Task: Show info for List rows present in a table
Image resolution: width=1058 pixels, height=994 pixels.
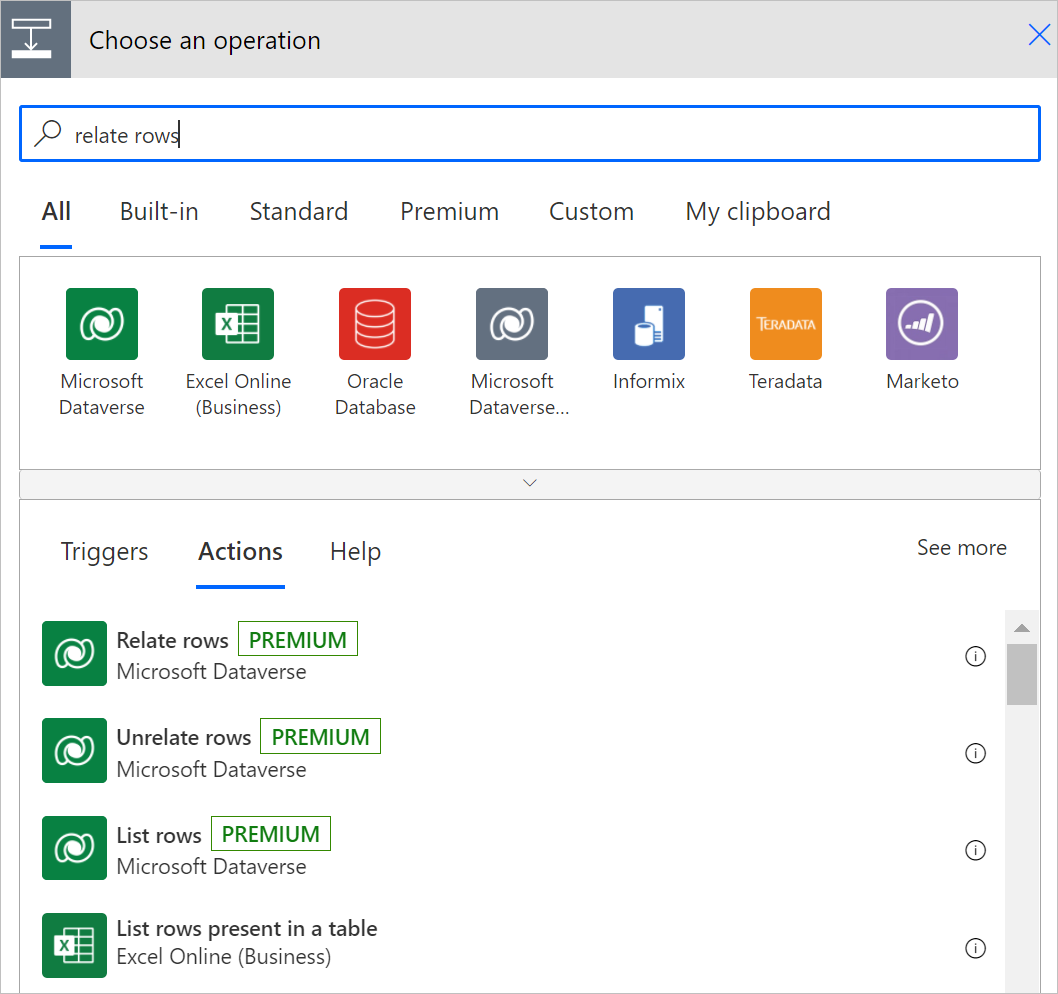Action: (x=976, y=948)
